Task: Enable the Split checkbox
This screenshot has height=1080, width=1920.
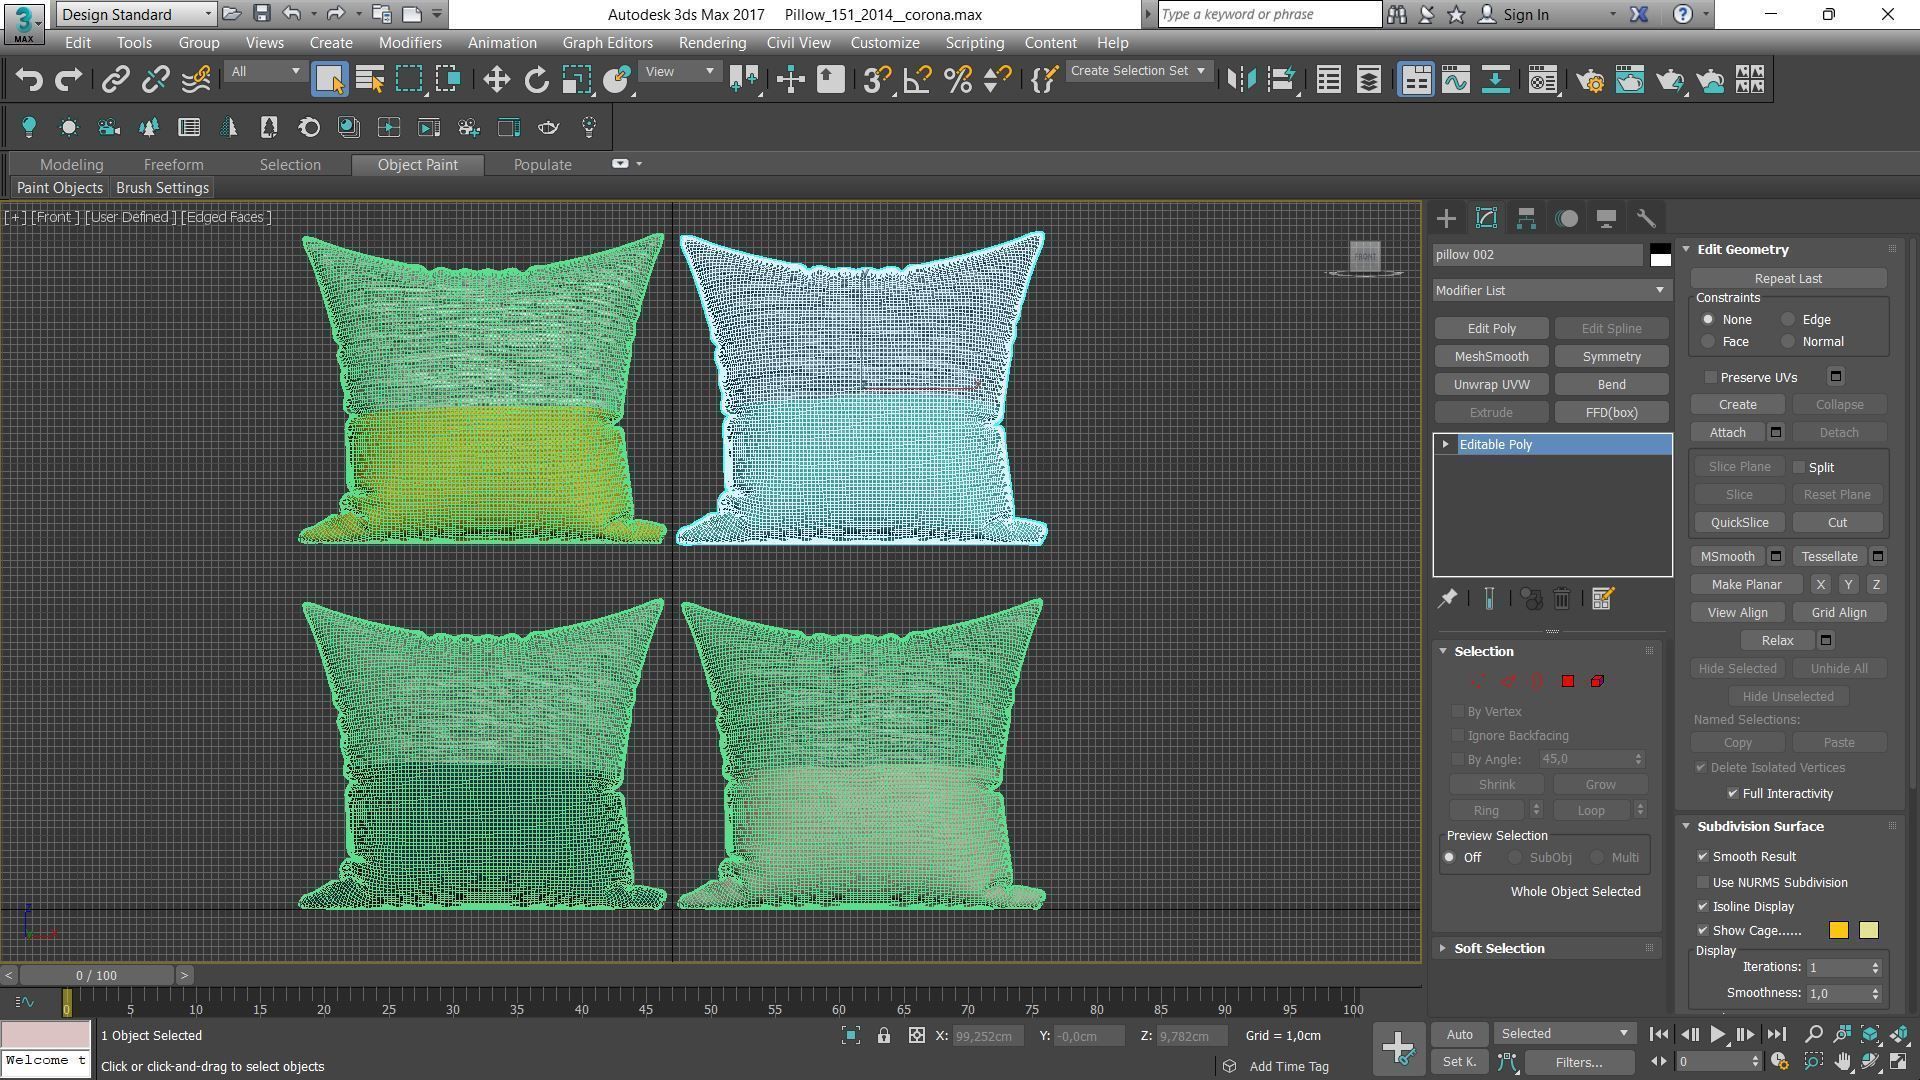Action: [1799, 467]
